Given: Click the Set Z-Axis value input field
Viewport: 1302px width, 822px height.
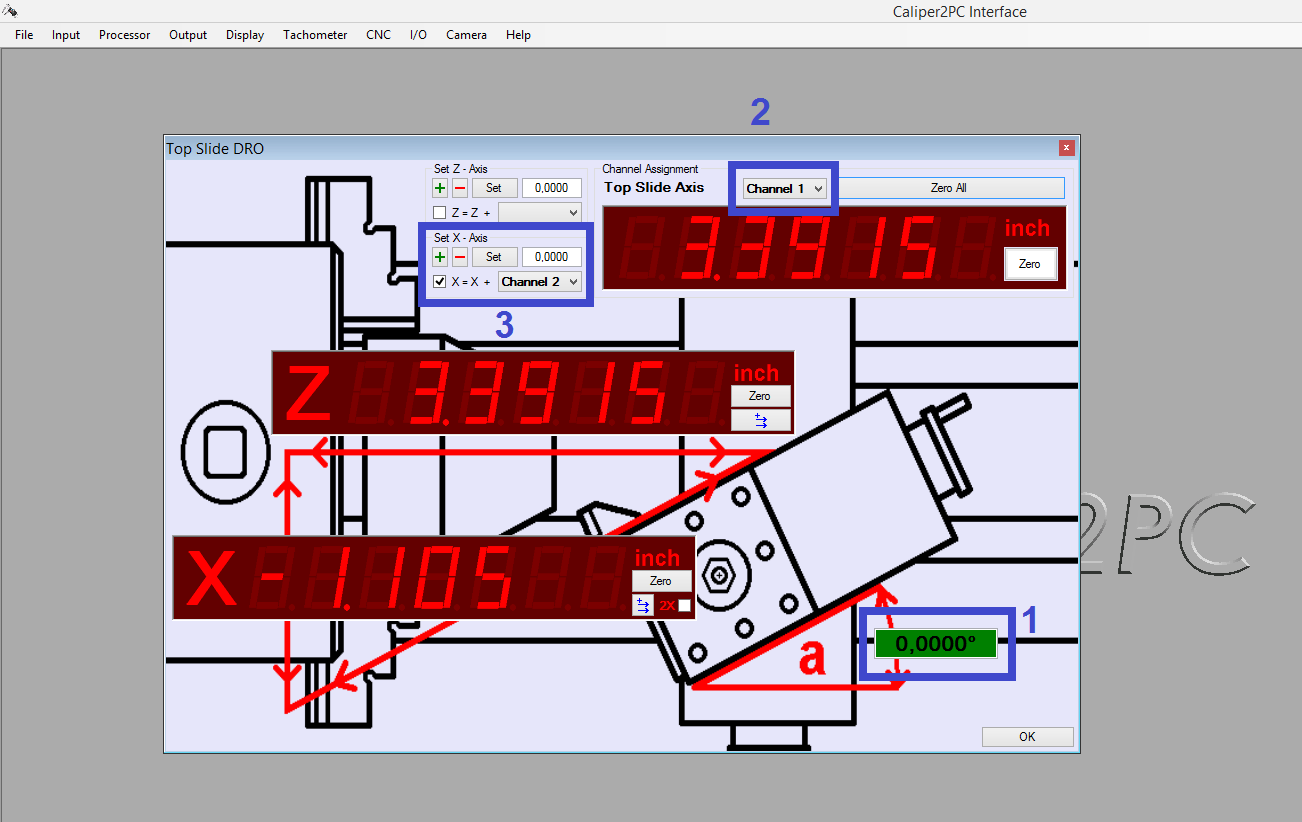Looking at the screenshot, I should 552,188.
